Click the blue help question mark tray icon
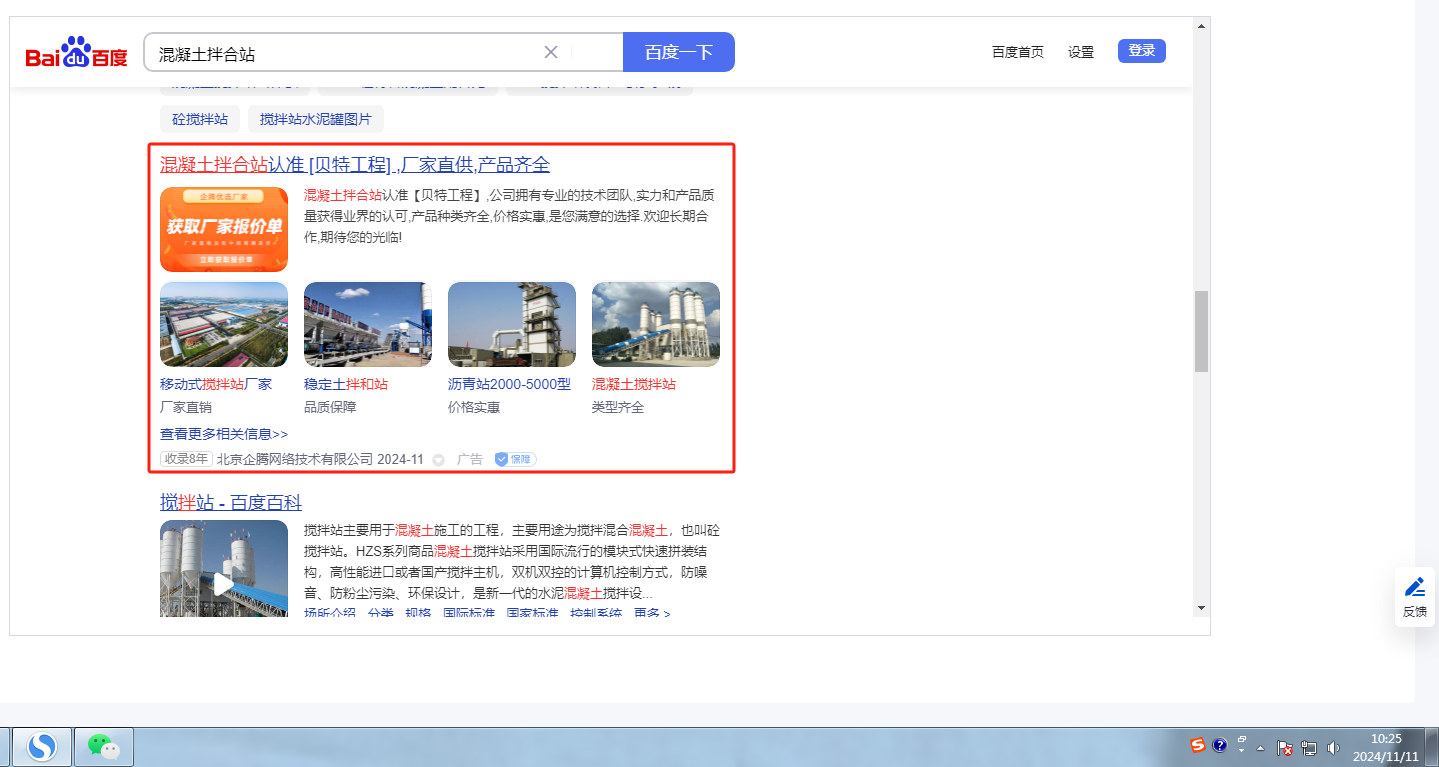1439x767 pixels. click(1220, 745)
